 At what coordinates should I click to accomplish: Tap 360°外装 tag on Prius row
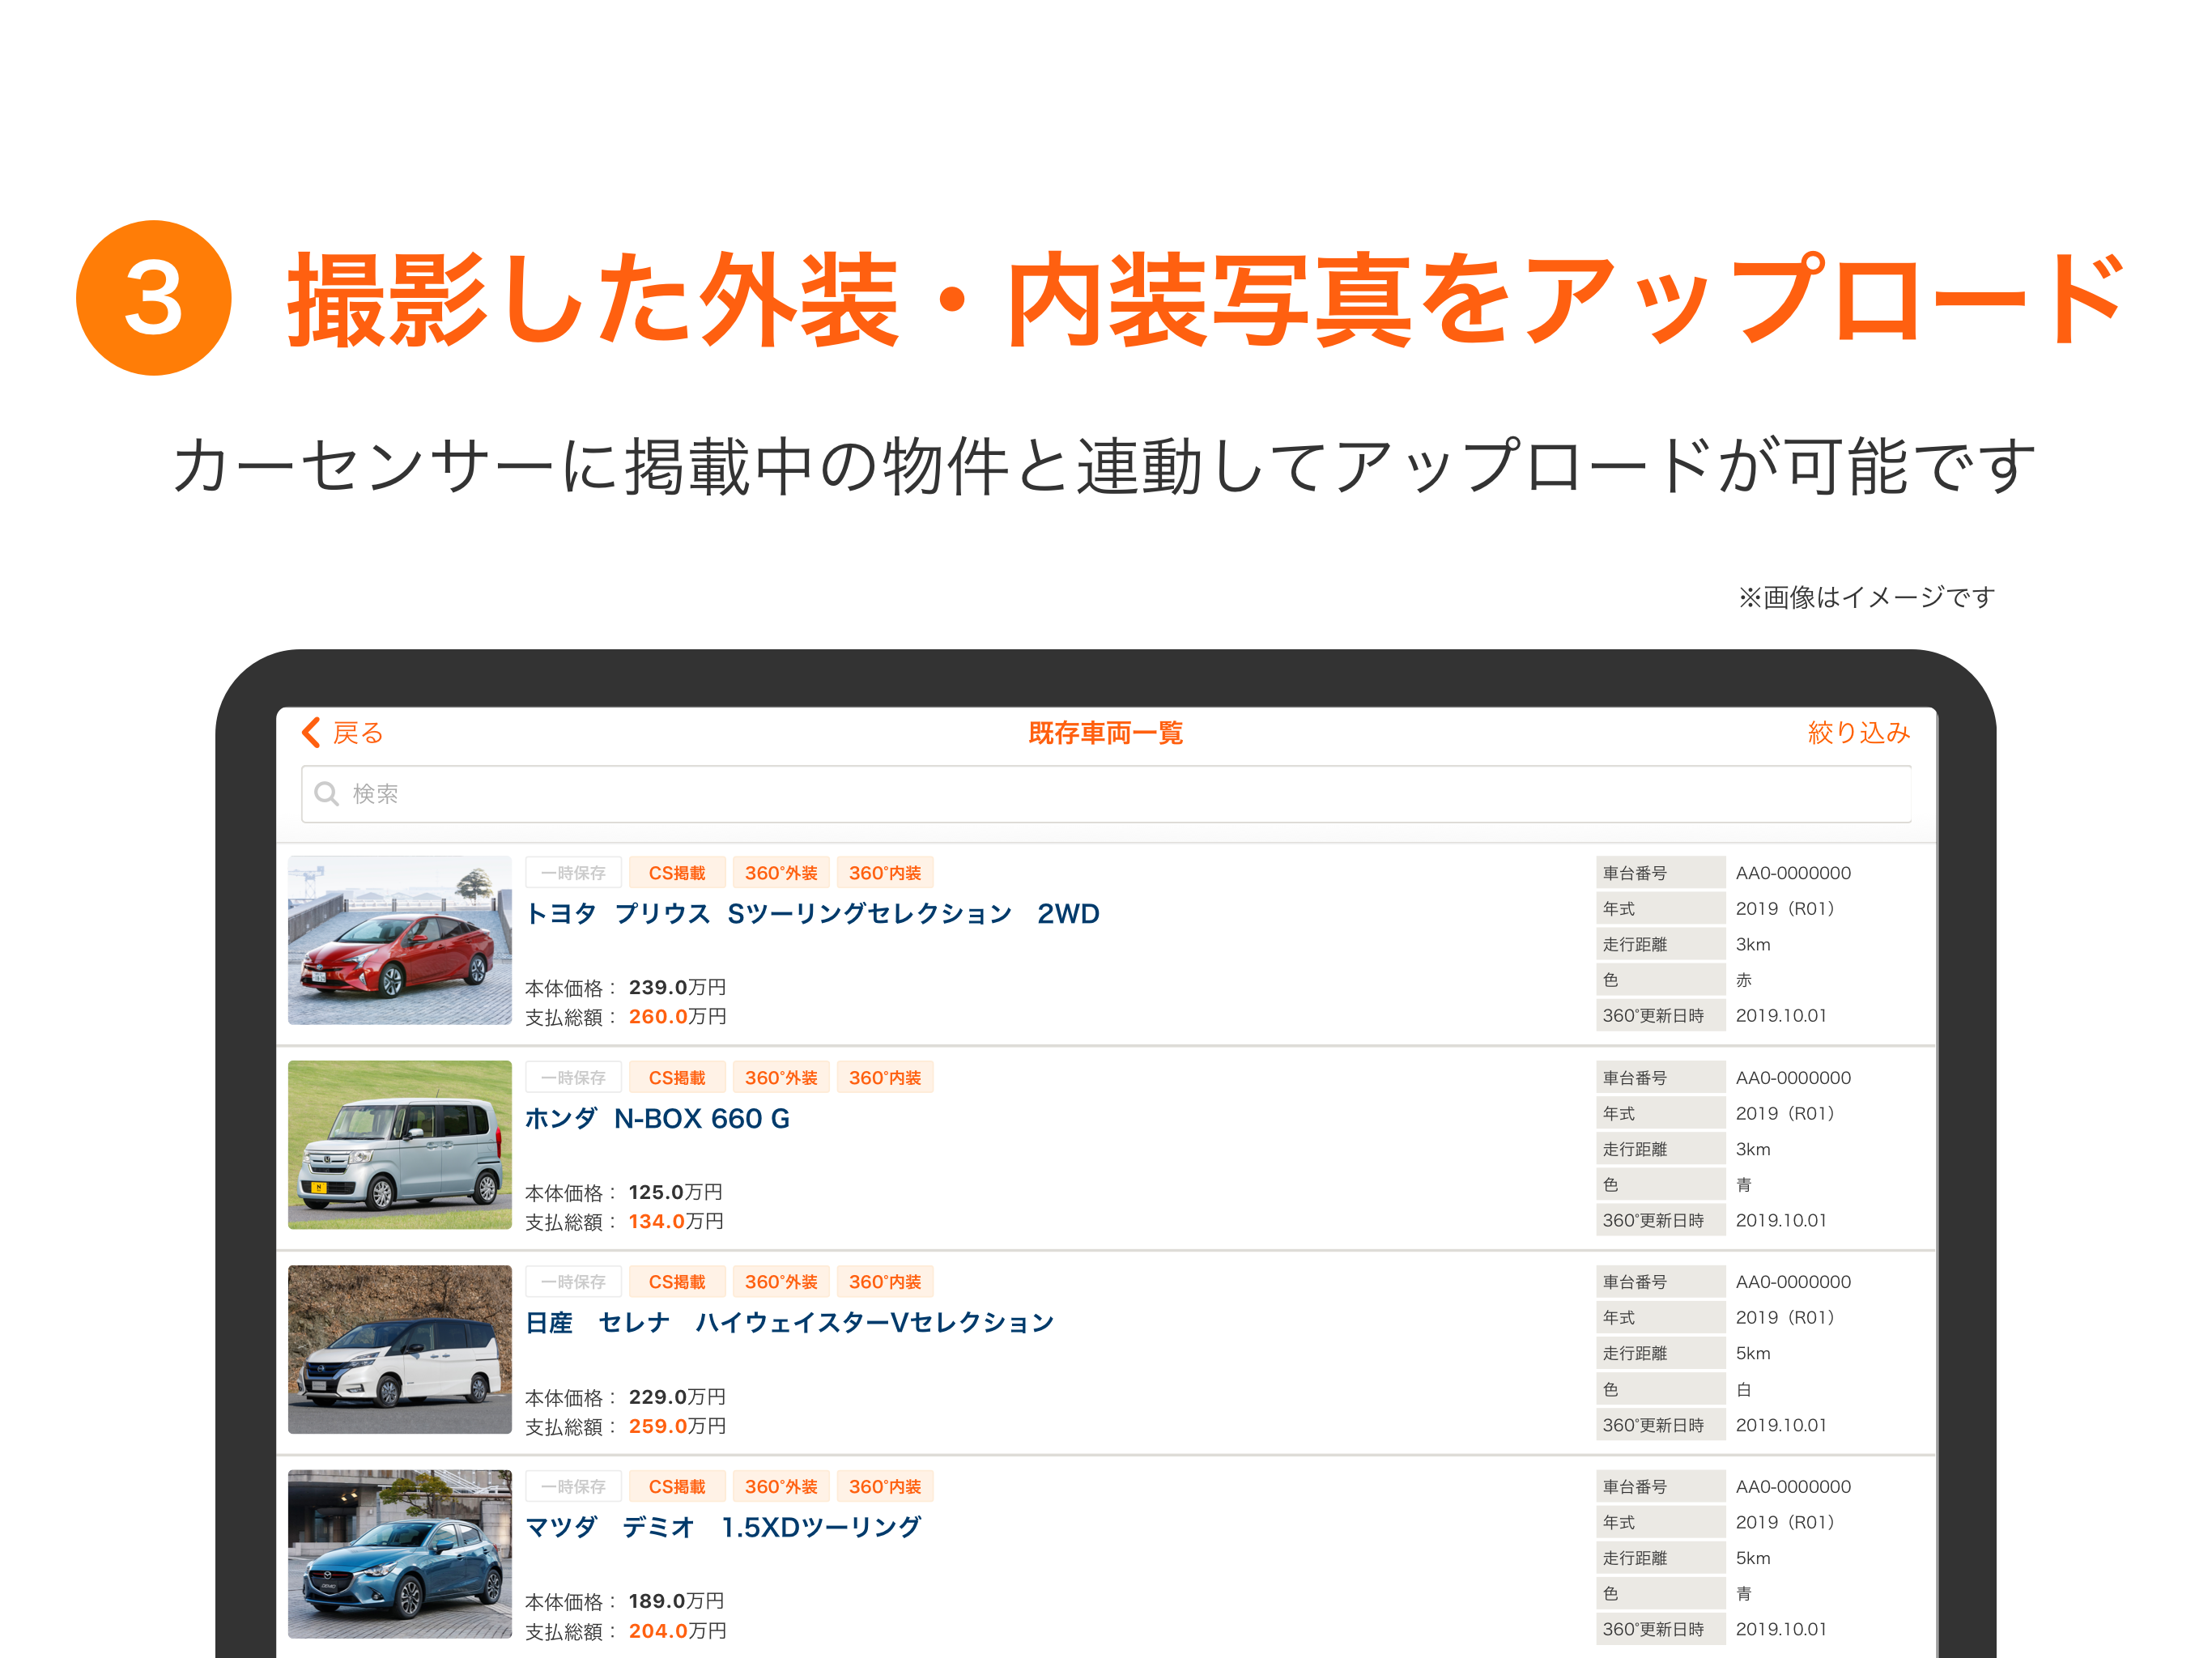click(781, 873)
